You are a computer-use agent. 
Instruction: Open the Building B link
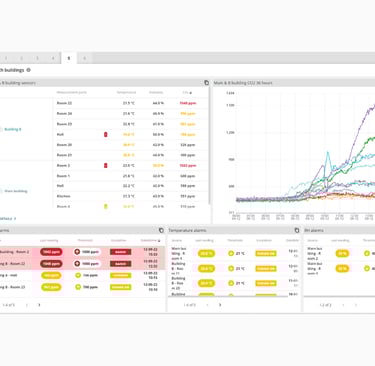13,129
